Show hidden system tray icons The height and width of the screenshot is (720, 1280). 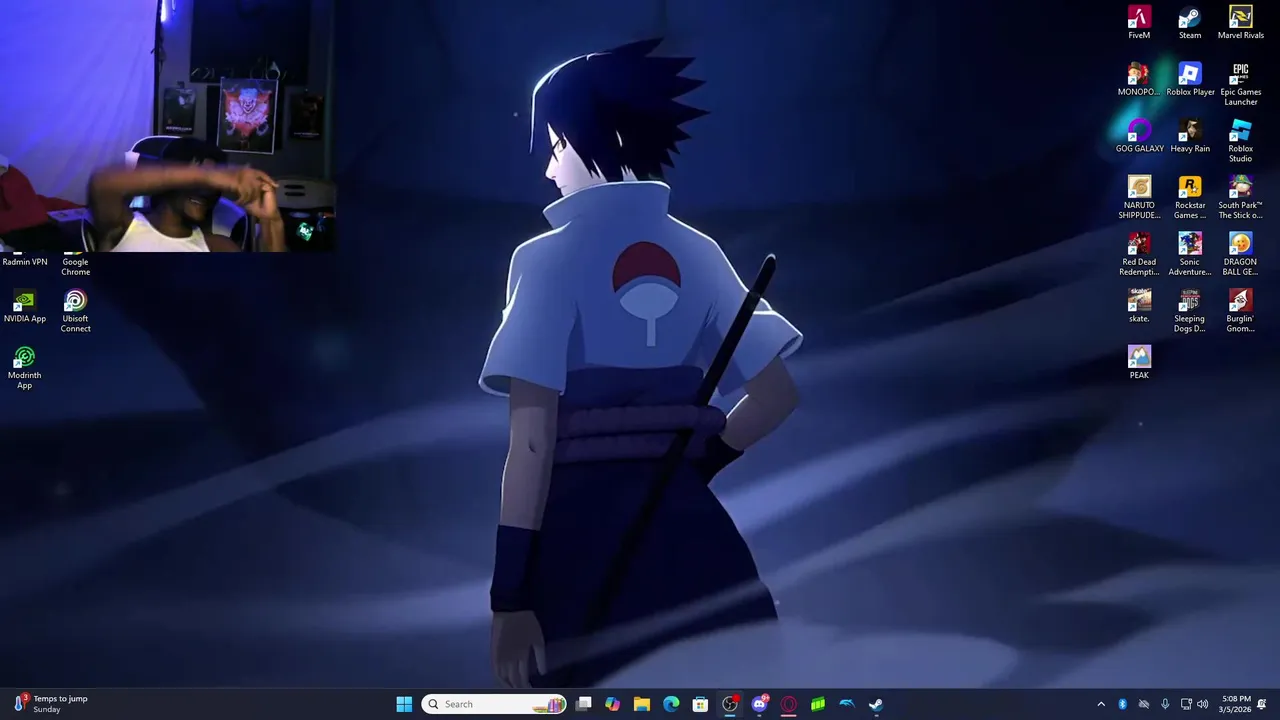(x=1101, y=704)
